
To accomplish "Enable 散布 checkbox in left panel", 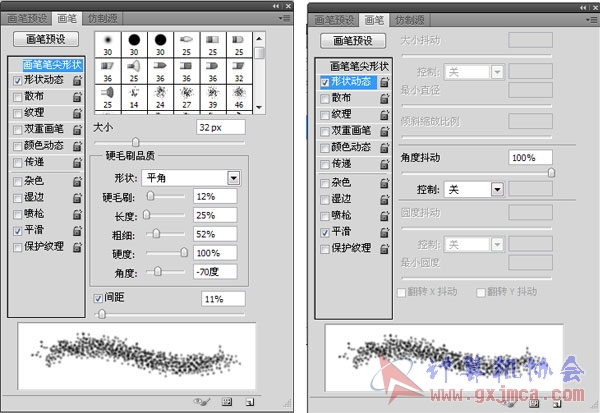I will pos(17,97).
